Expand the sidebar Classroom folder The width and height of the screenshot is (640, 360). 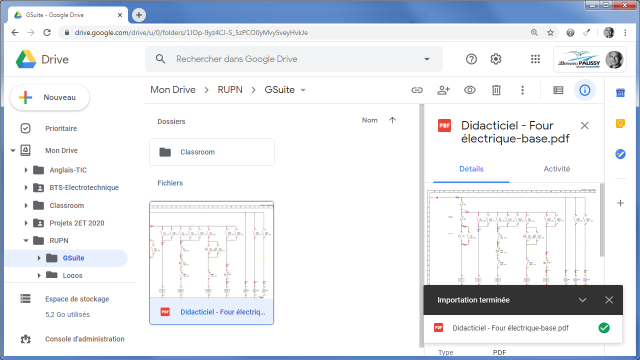(x=26, y=205)
